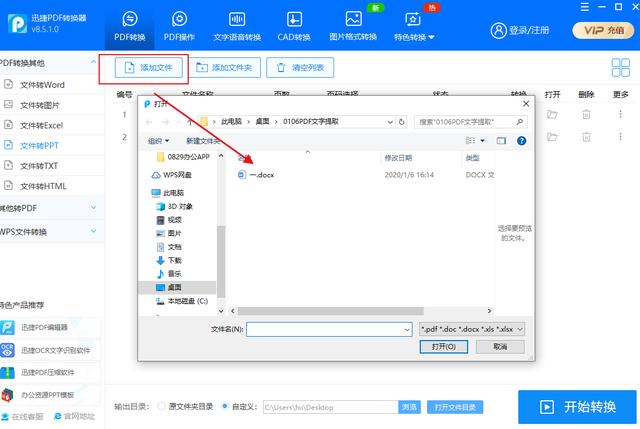This screenshot has height=429, width=640.
Task: Click the 登录/注册 account link
Action: pyautogui.click(x=520, y=30)
